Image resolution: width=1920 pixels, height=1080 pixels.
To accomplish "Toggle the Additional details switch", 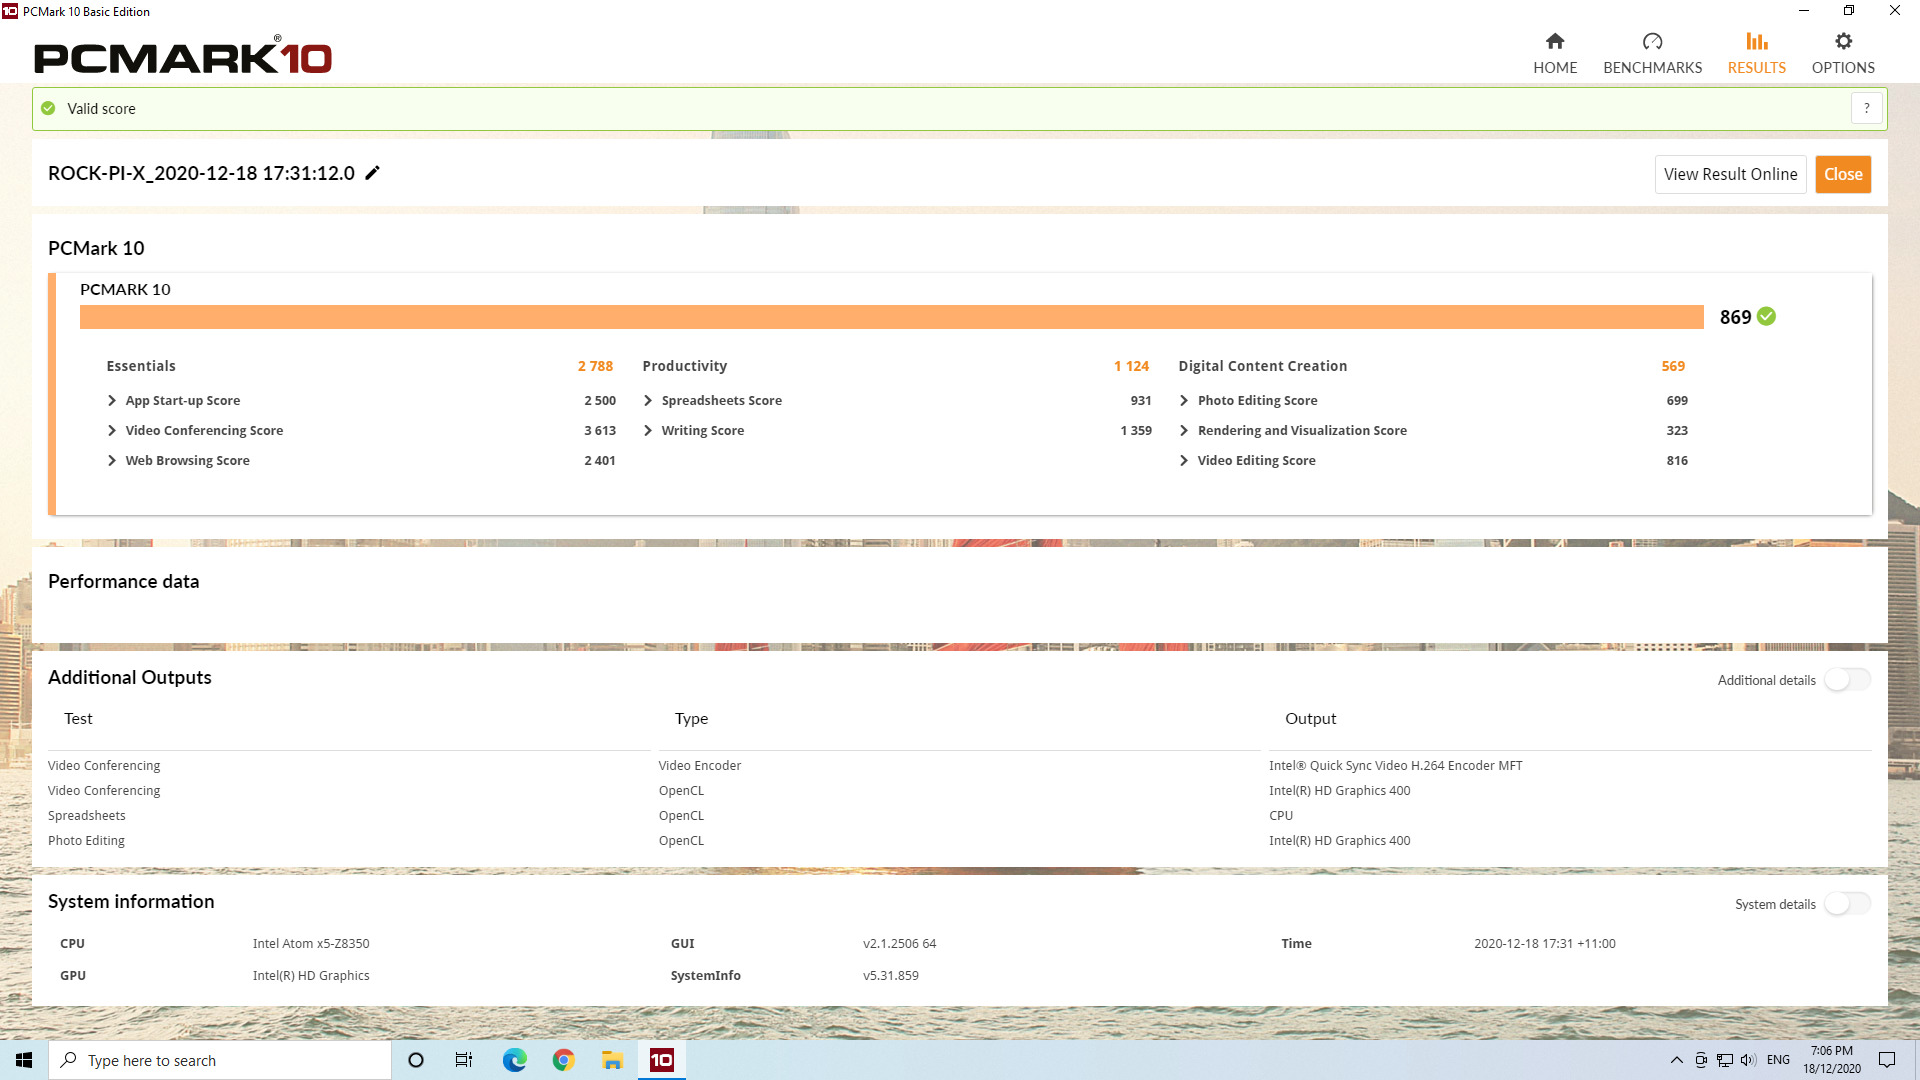I will click(x=1847, y=680).
